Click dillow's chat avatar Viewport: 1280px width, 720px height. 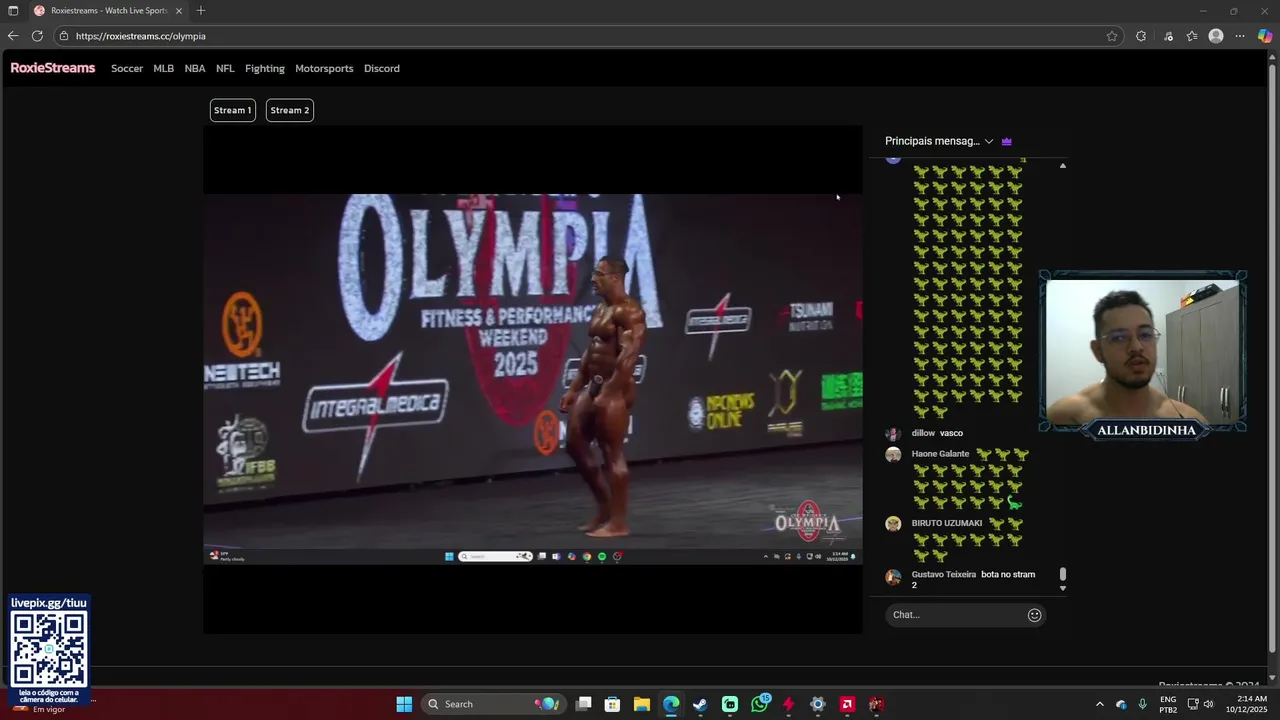pos(893,434)
